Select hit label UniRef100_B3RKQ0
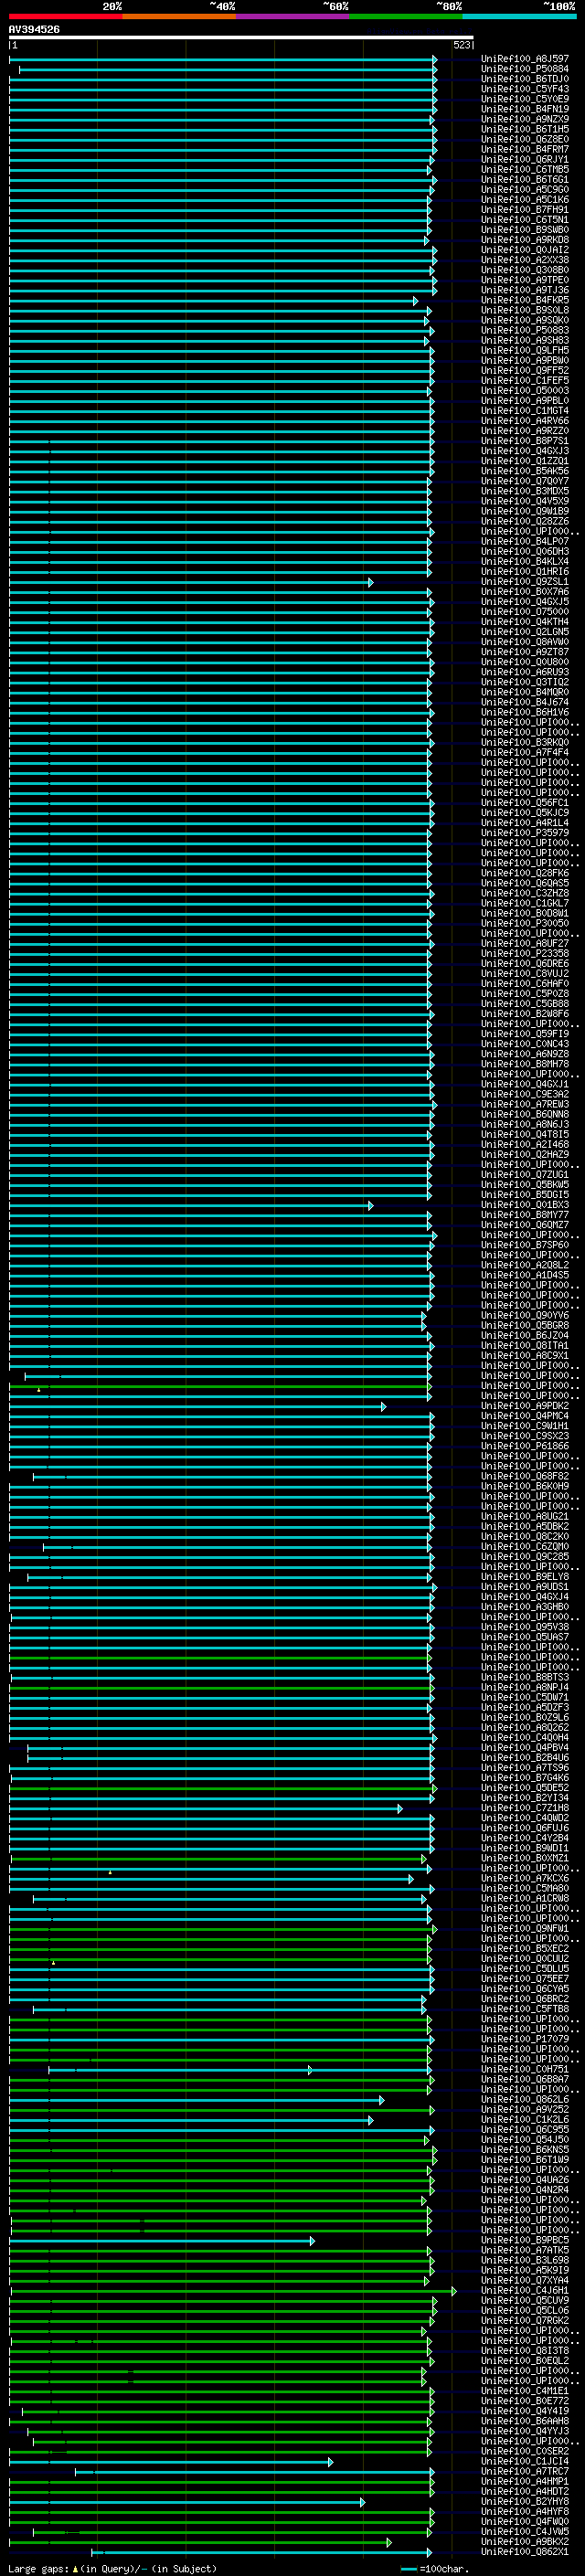Screen dimensions: 585x2576 [525, 743]
